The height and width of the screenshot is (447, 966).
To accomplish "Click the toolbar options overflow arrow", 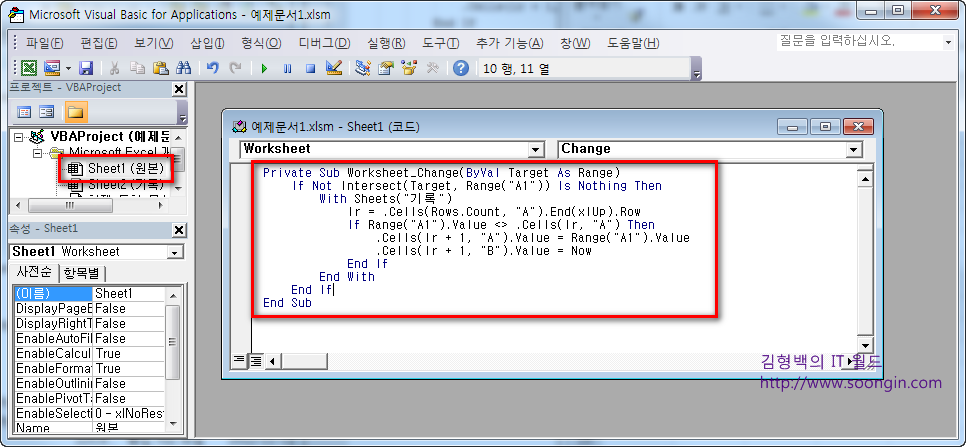I will pyautogui.click(x=697, y=69).
